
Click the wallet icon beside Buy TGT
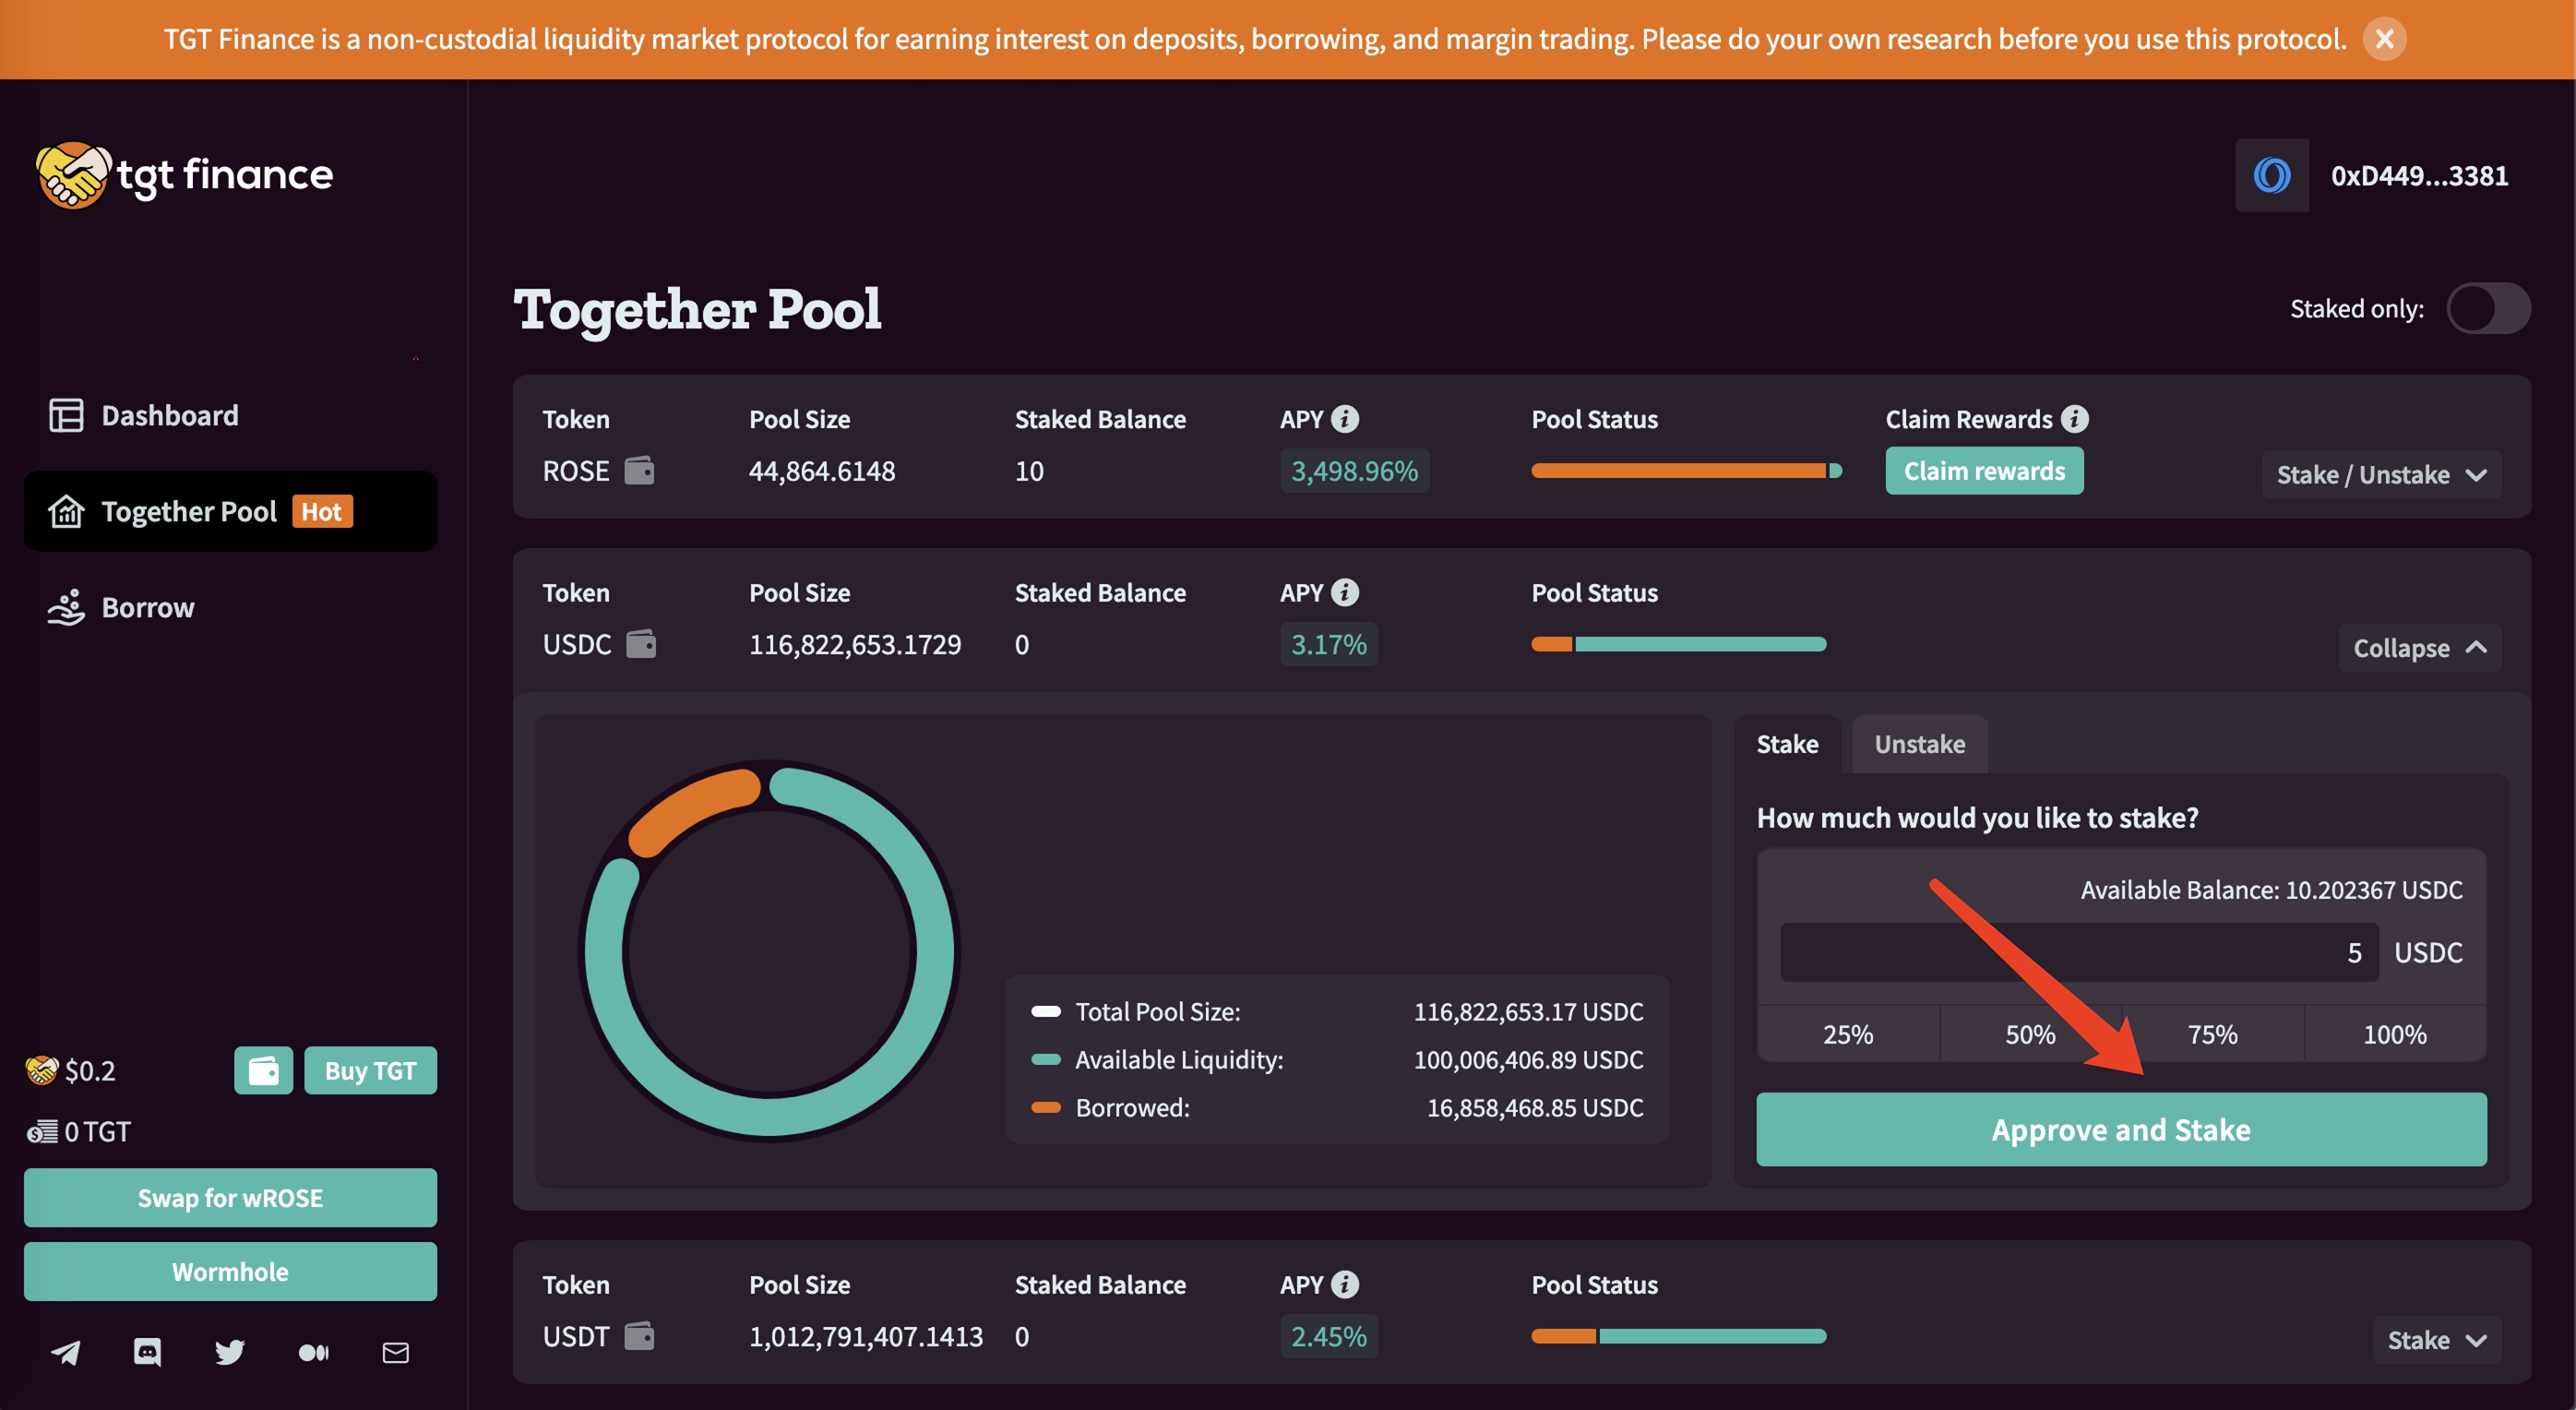[x=263, y=1070]
